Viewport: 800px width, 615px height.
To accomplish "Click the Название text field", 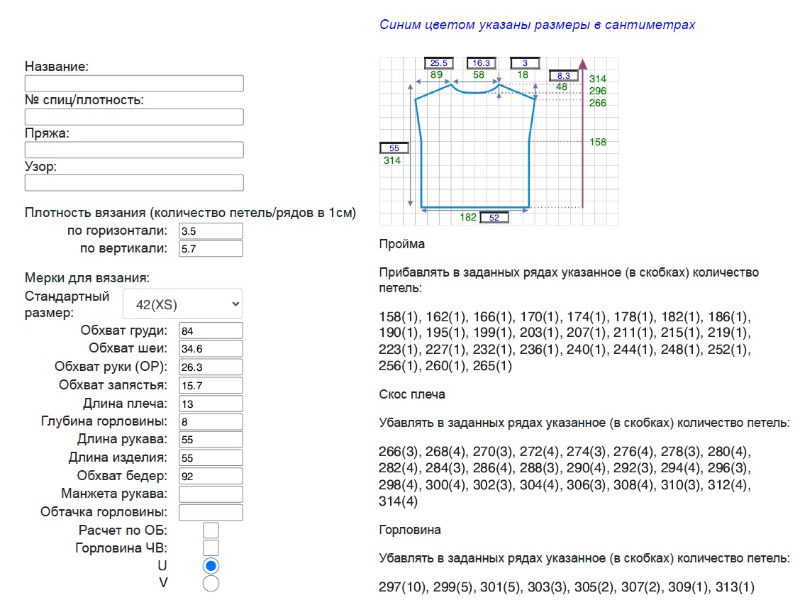I will [134, 84].
